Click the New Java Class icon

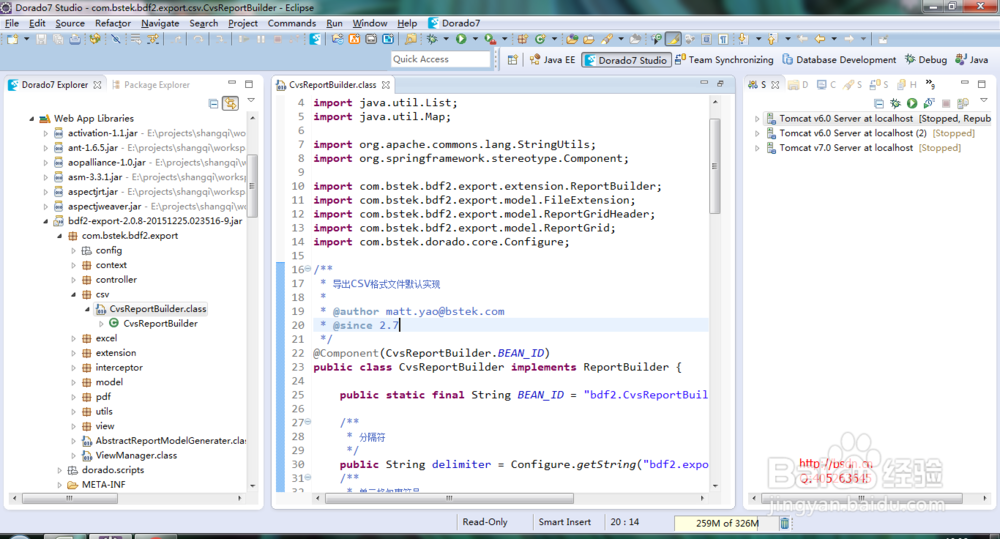540,39
